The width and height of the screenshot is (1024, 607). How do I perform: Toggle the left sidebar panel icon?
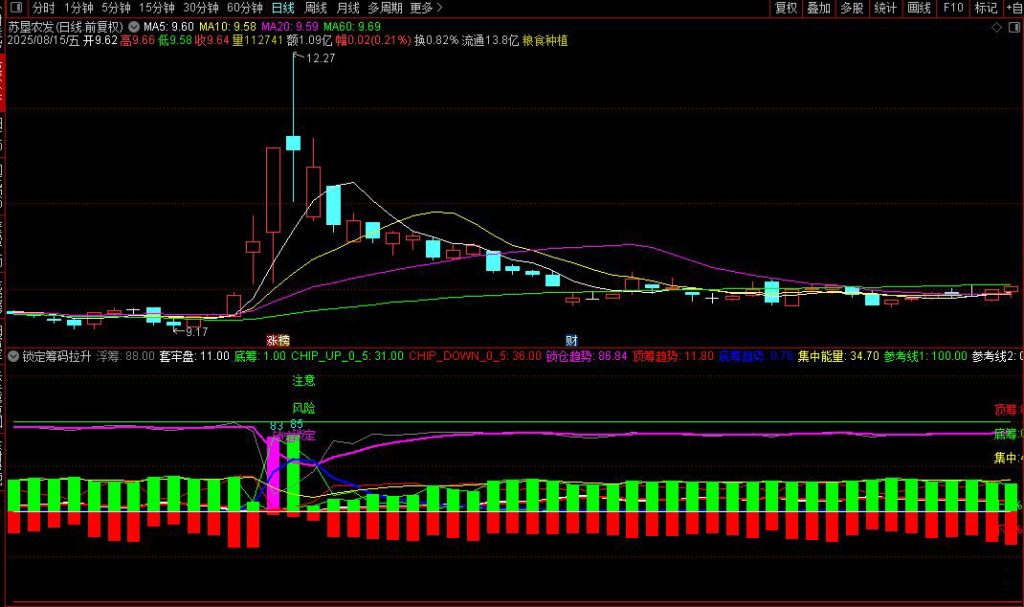(14, 8)
